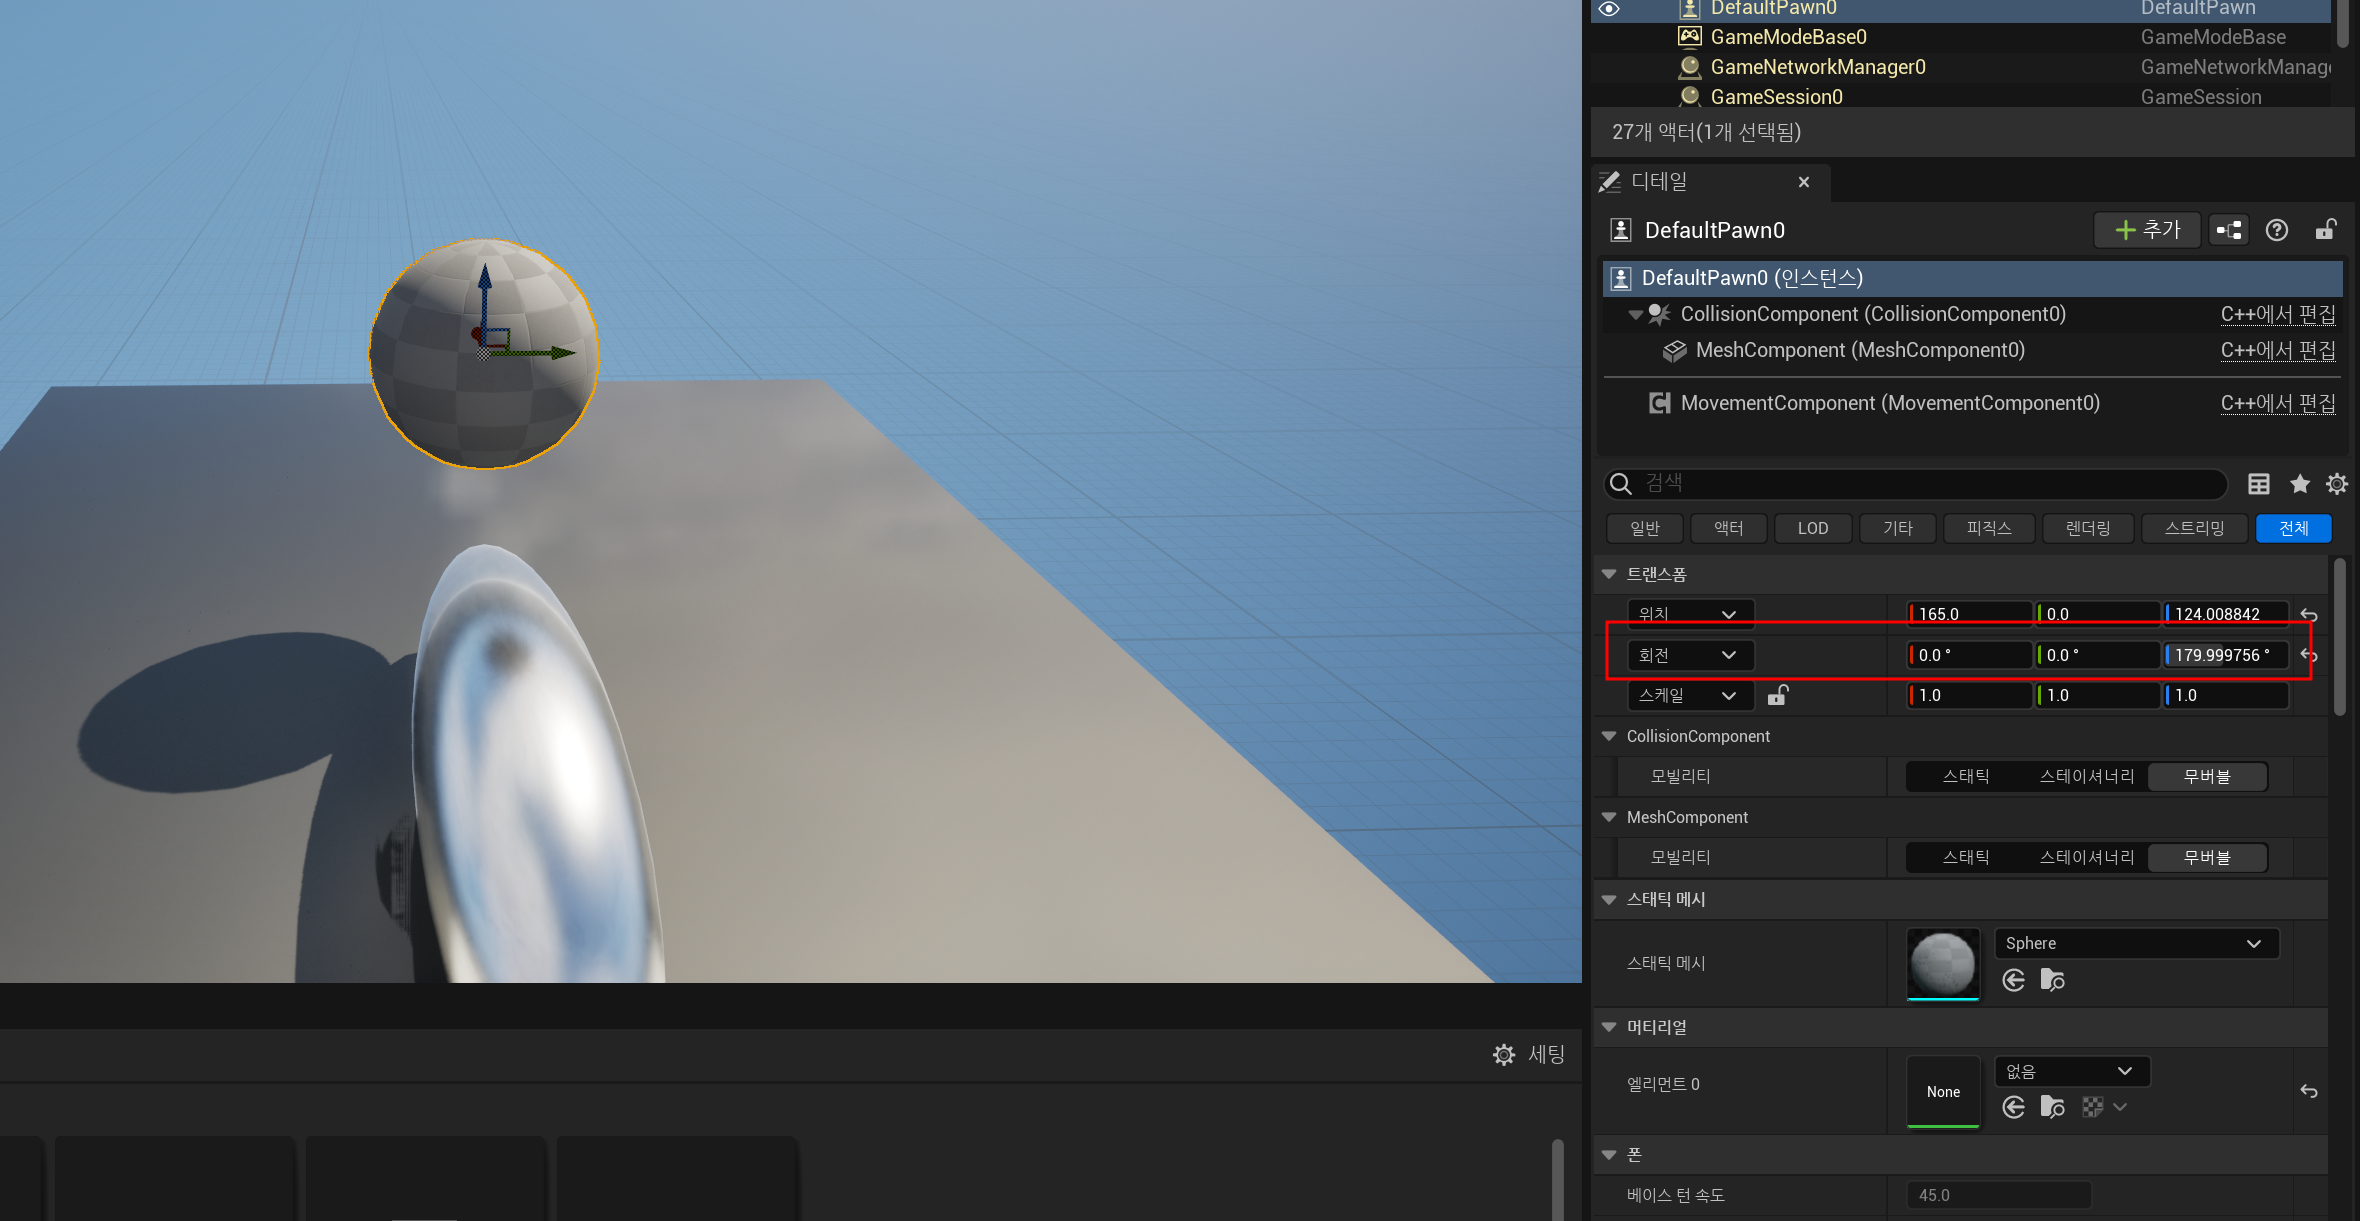Click the 추가 add component button
This screenshot has height=1221, width=2360.
click(x=2147, y=230)
